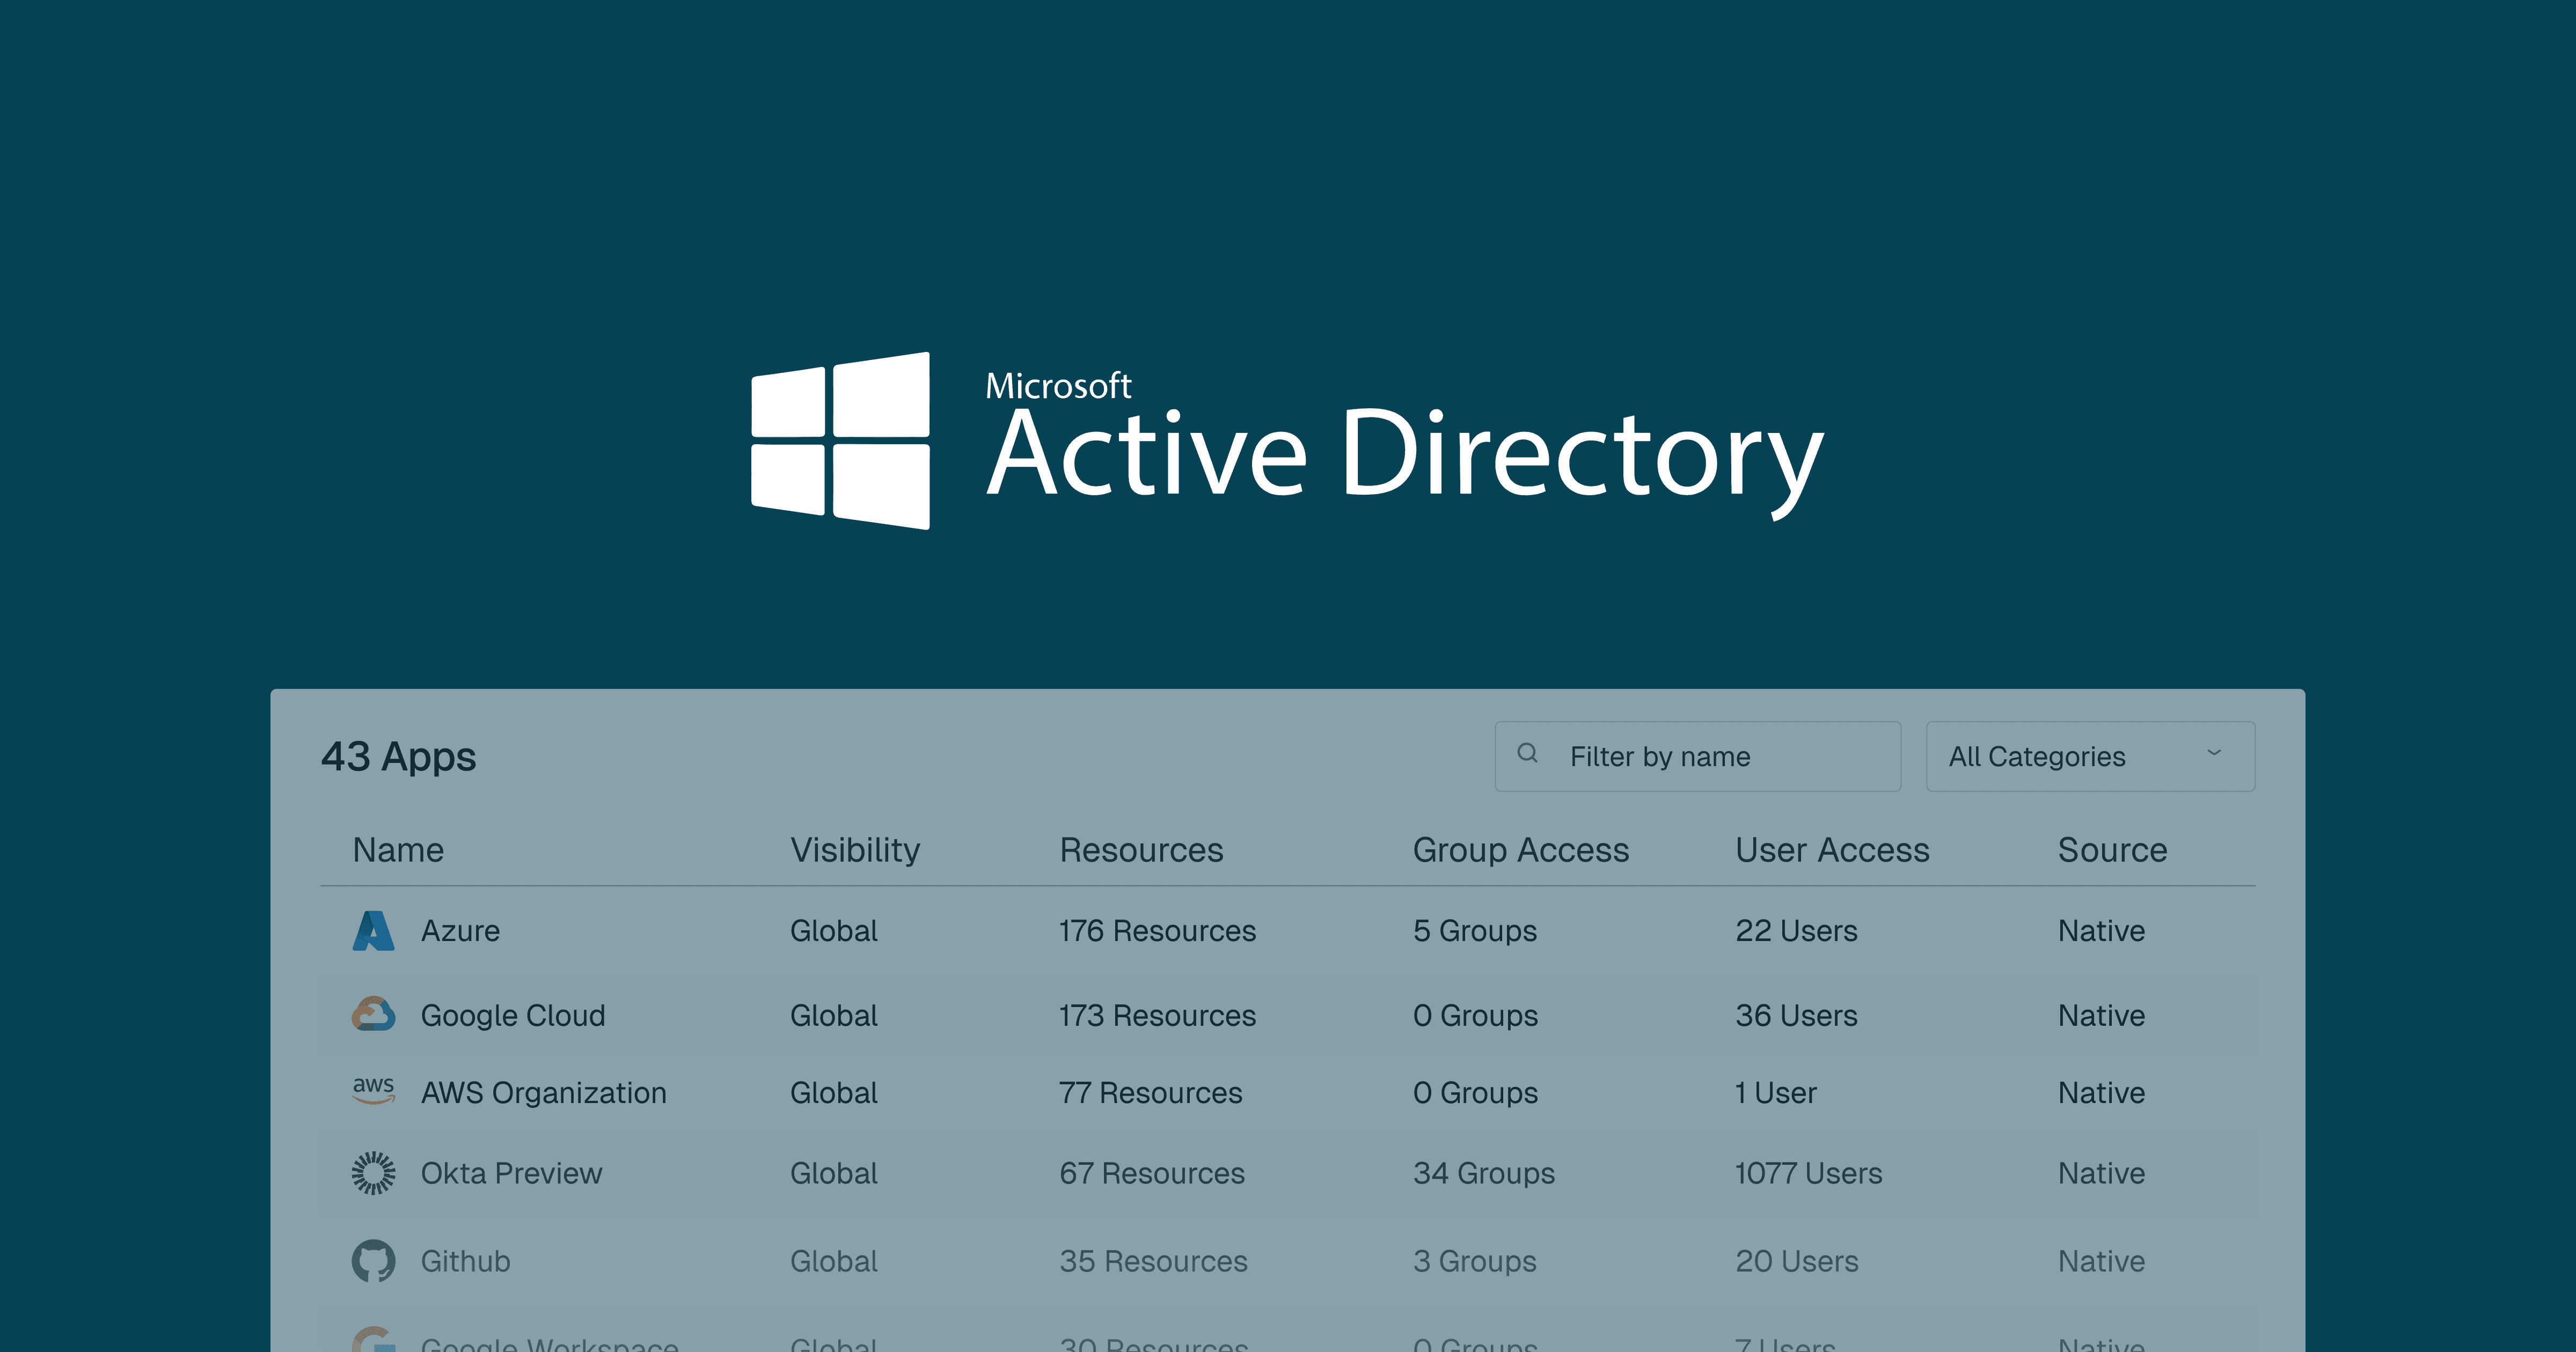This screenshot has width=2576, height=1352.
Task: Click the Okta Preview sunburst icon
Action: point(373,1173)
